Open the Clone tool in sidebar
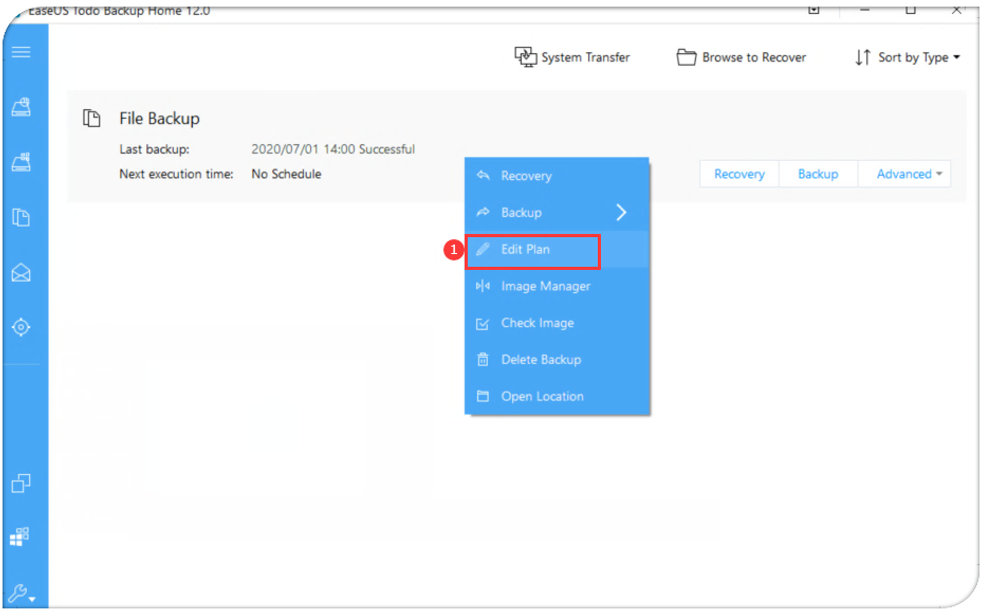 [x=21, y=483]
